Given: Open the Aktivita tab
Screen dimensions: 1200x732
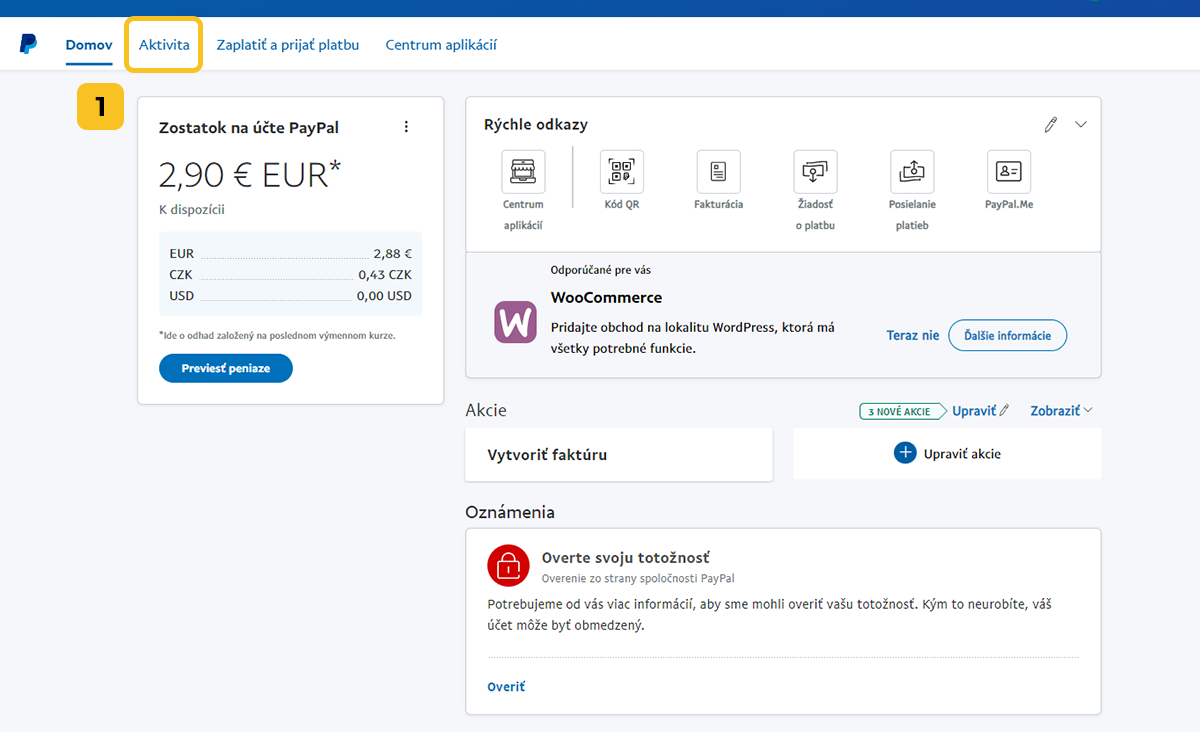Looking at the screenshot, I should pyautogui.click(x=164, y=44).
